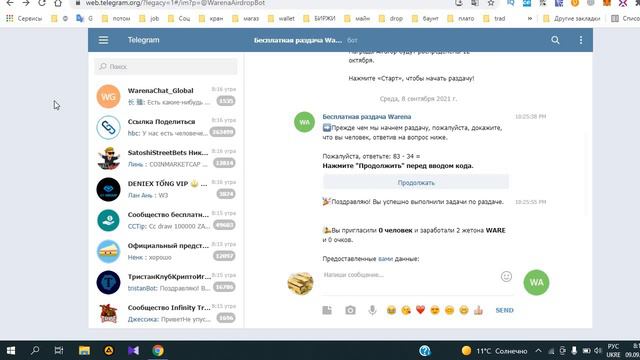640x360 pixels.
Task: Click the Telegram logo text
Action: (x=143, y=40)
